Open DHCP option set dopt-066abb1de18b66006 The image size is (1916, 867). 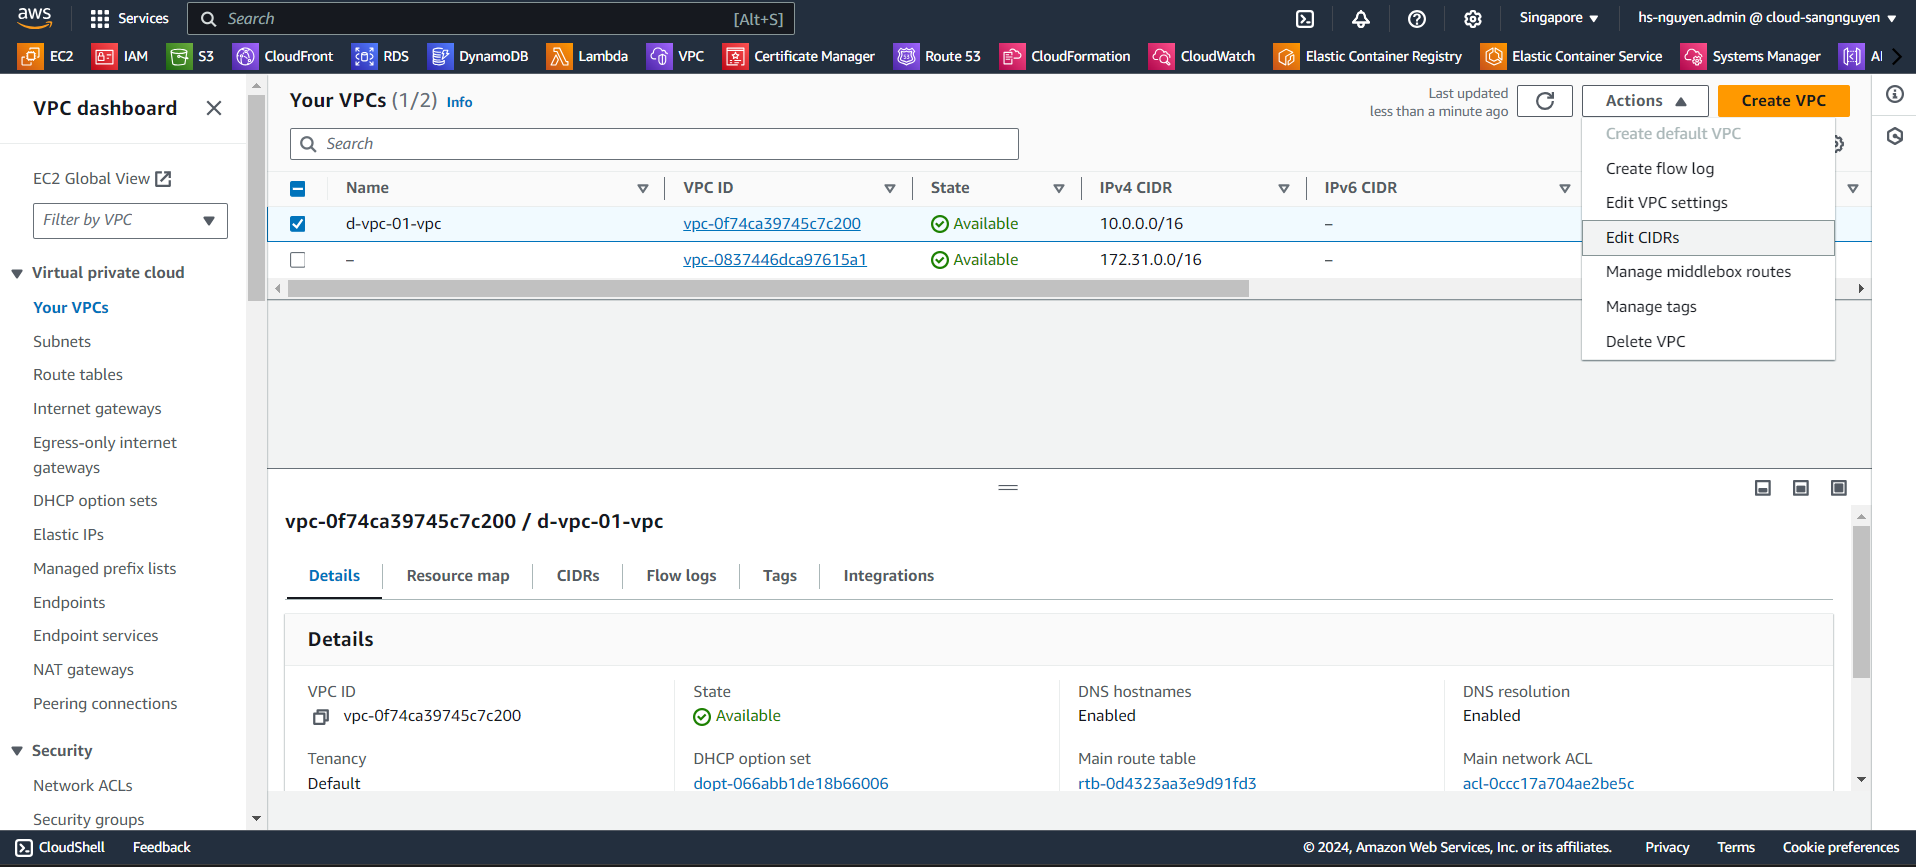point(791,784)
